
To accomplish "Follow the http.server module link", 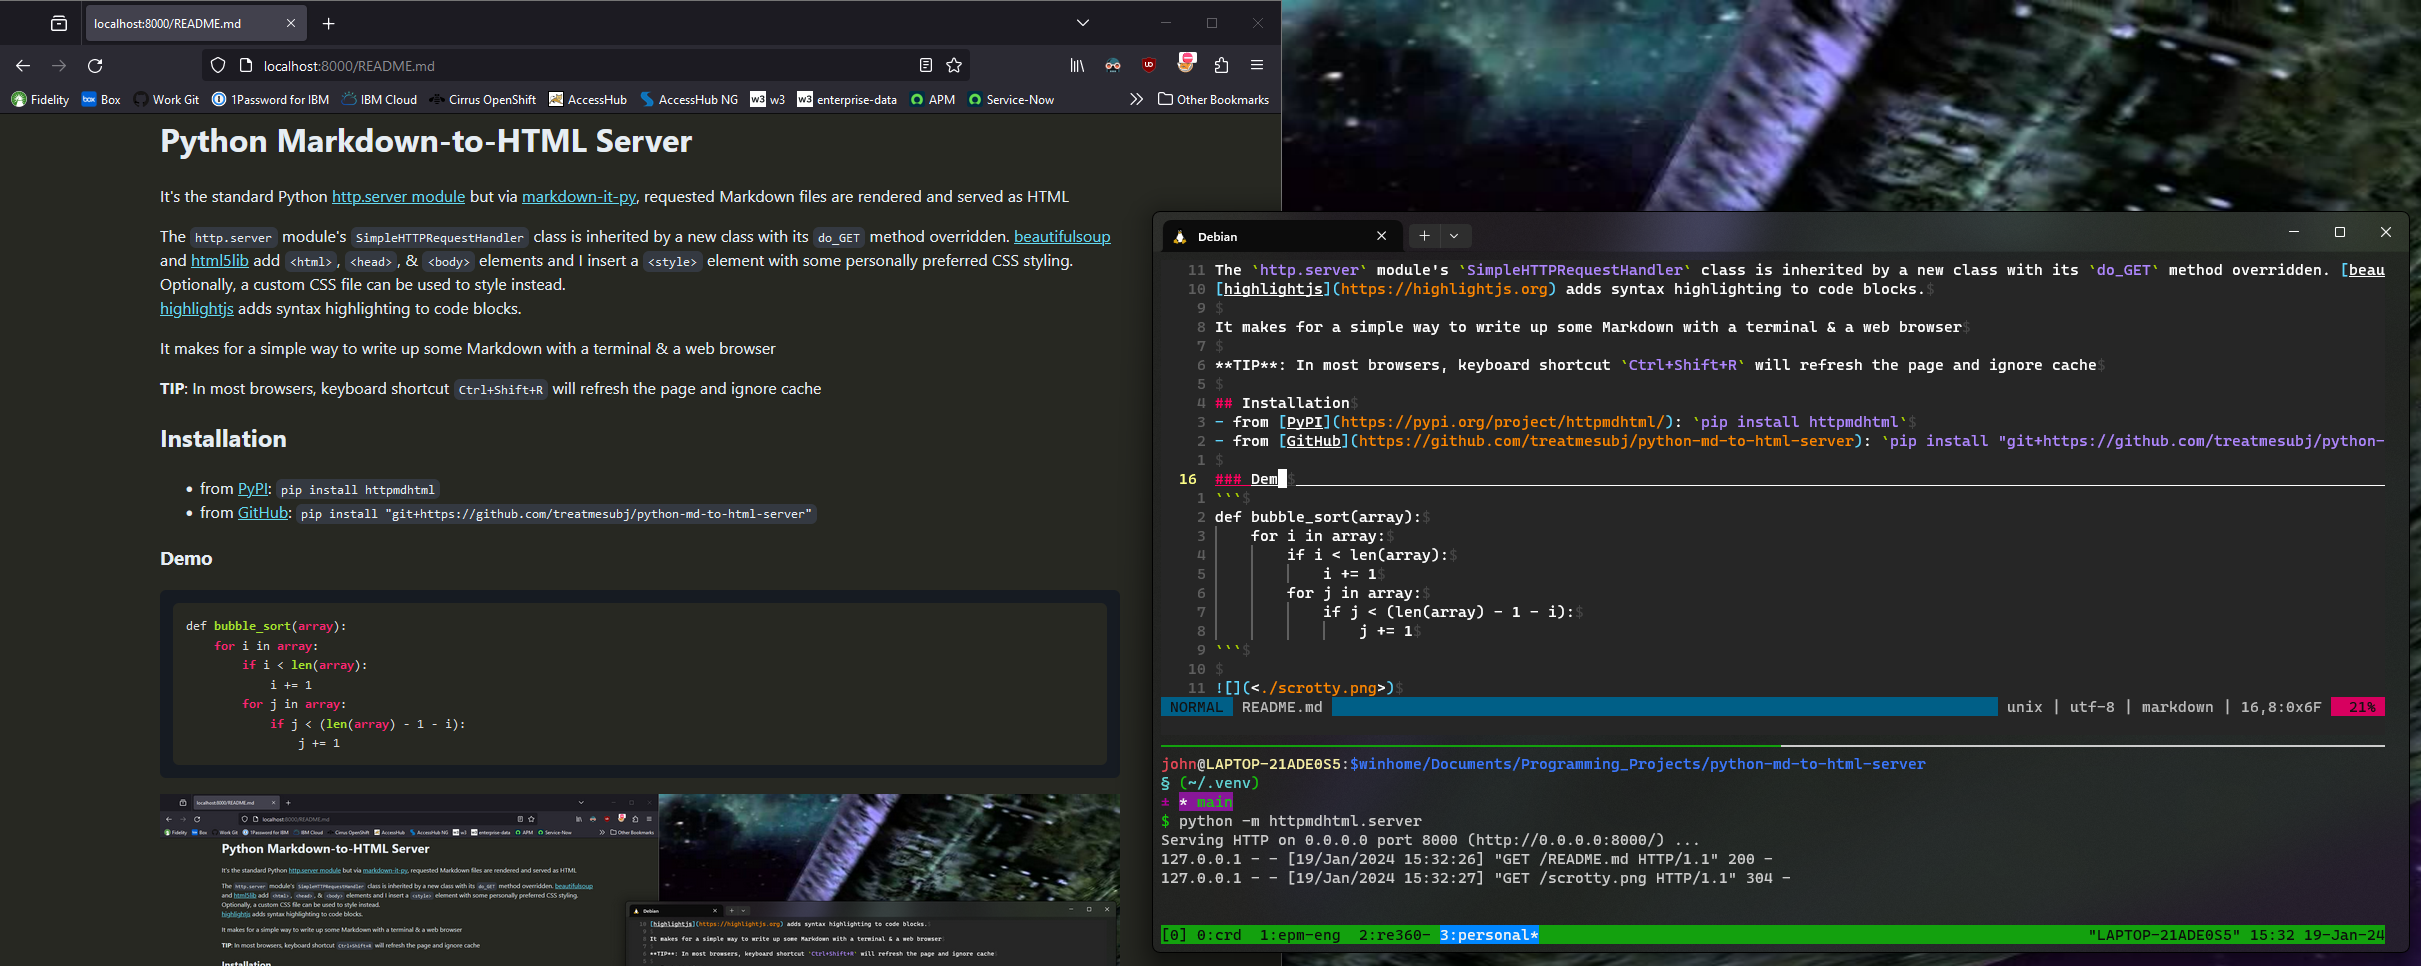I will (398, 197).
